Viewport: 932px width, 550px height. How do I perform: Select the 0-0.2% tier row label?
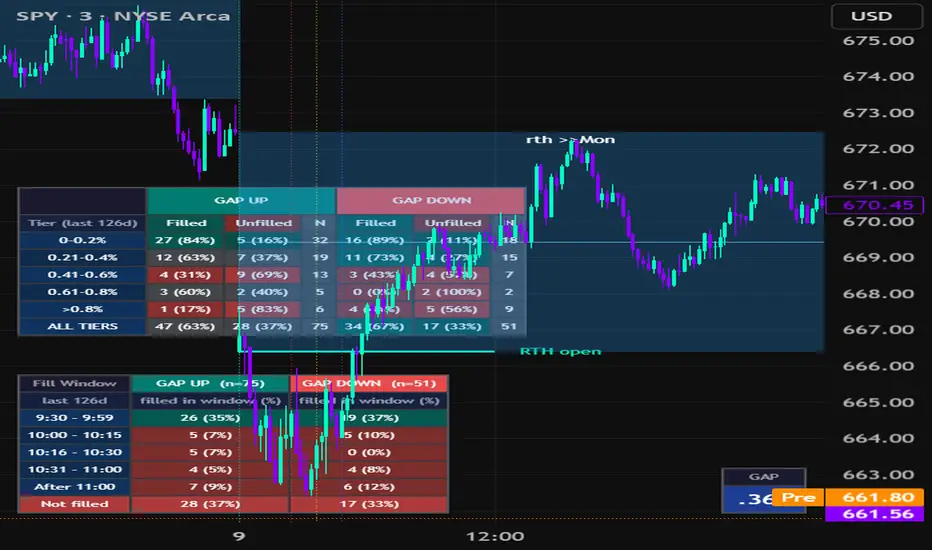click(x=83, y=240)
